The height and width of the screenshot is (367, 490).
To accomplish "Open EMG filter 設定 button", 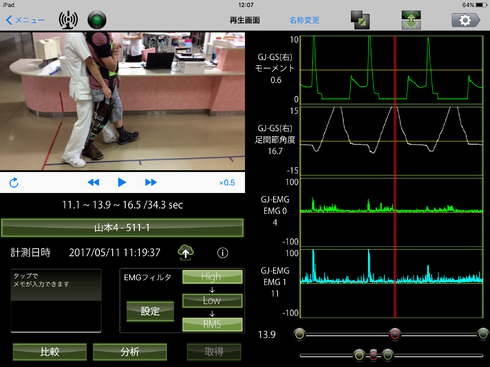I will (150, 311).
